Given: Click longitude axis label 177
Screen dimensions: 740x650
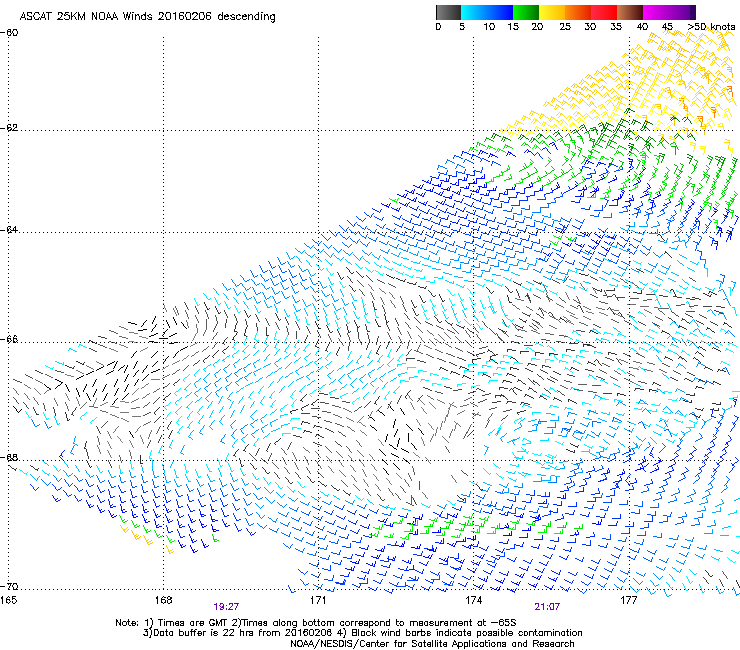Looking at the screenshot, I should click(x=629, y=600).
